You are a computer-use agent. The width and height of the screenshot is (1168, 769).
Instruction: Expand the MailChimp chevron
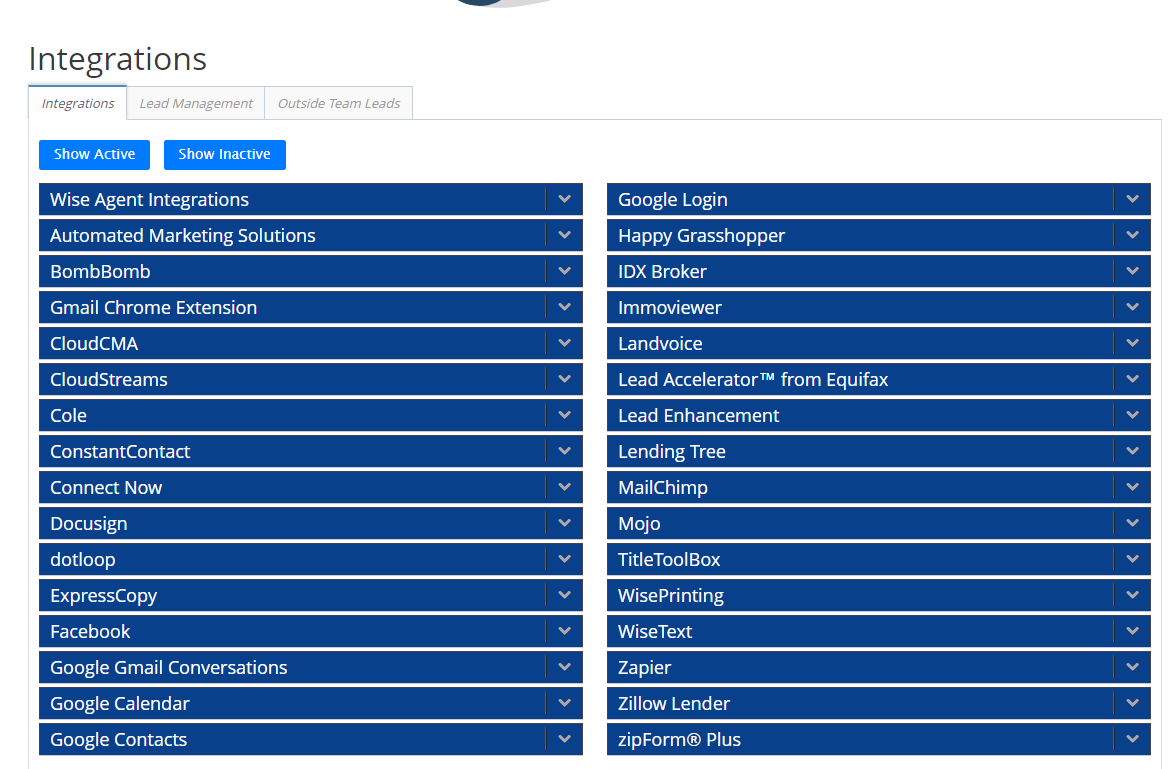pos(1133,487)
